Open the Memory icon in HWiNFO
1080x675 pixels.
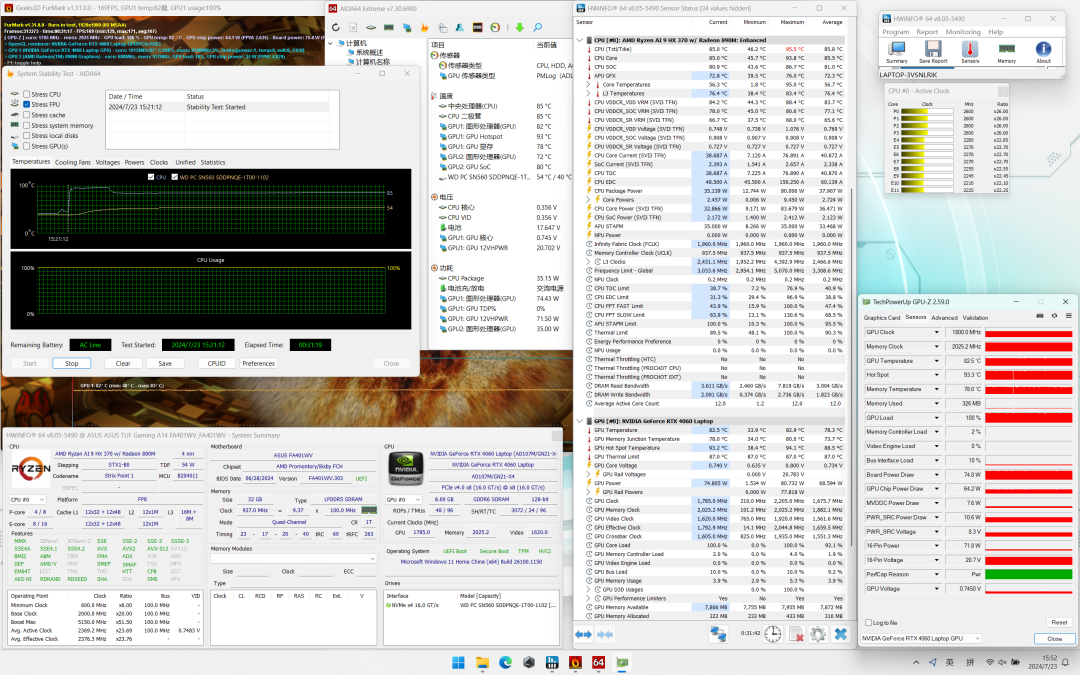pyautogui.click(x=1006, y=50)
